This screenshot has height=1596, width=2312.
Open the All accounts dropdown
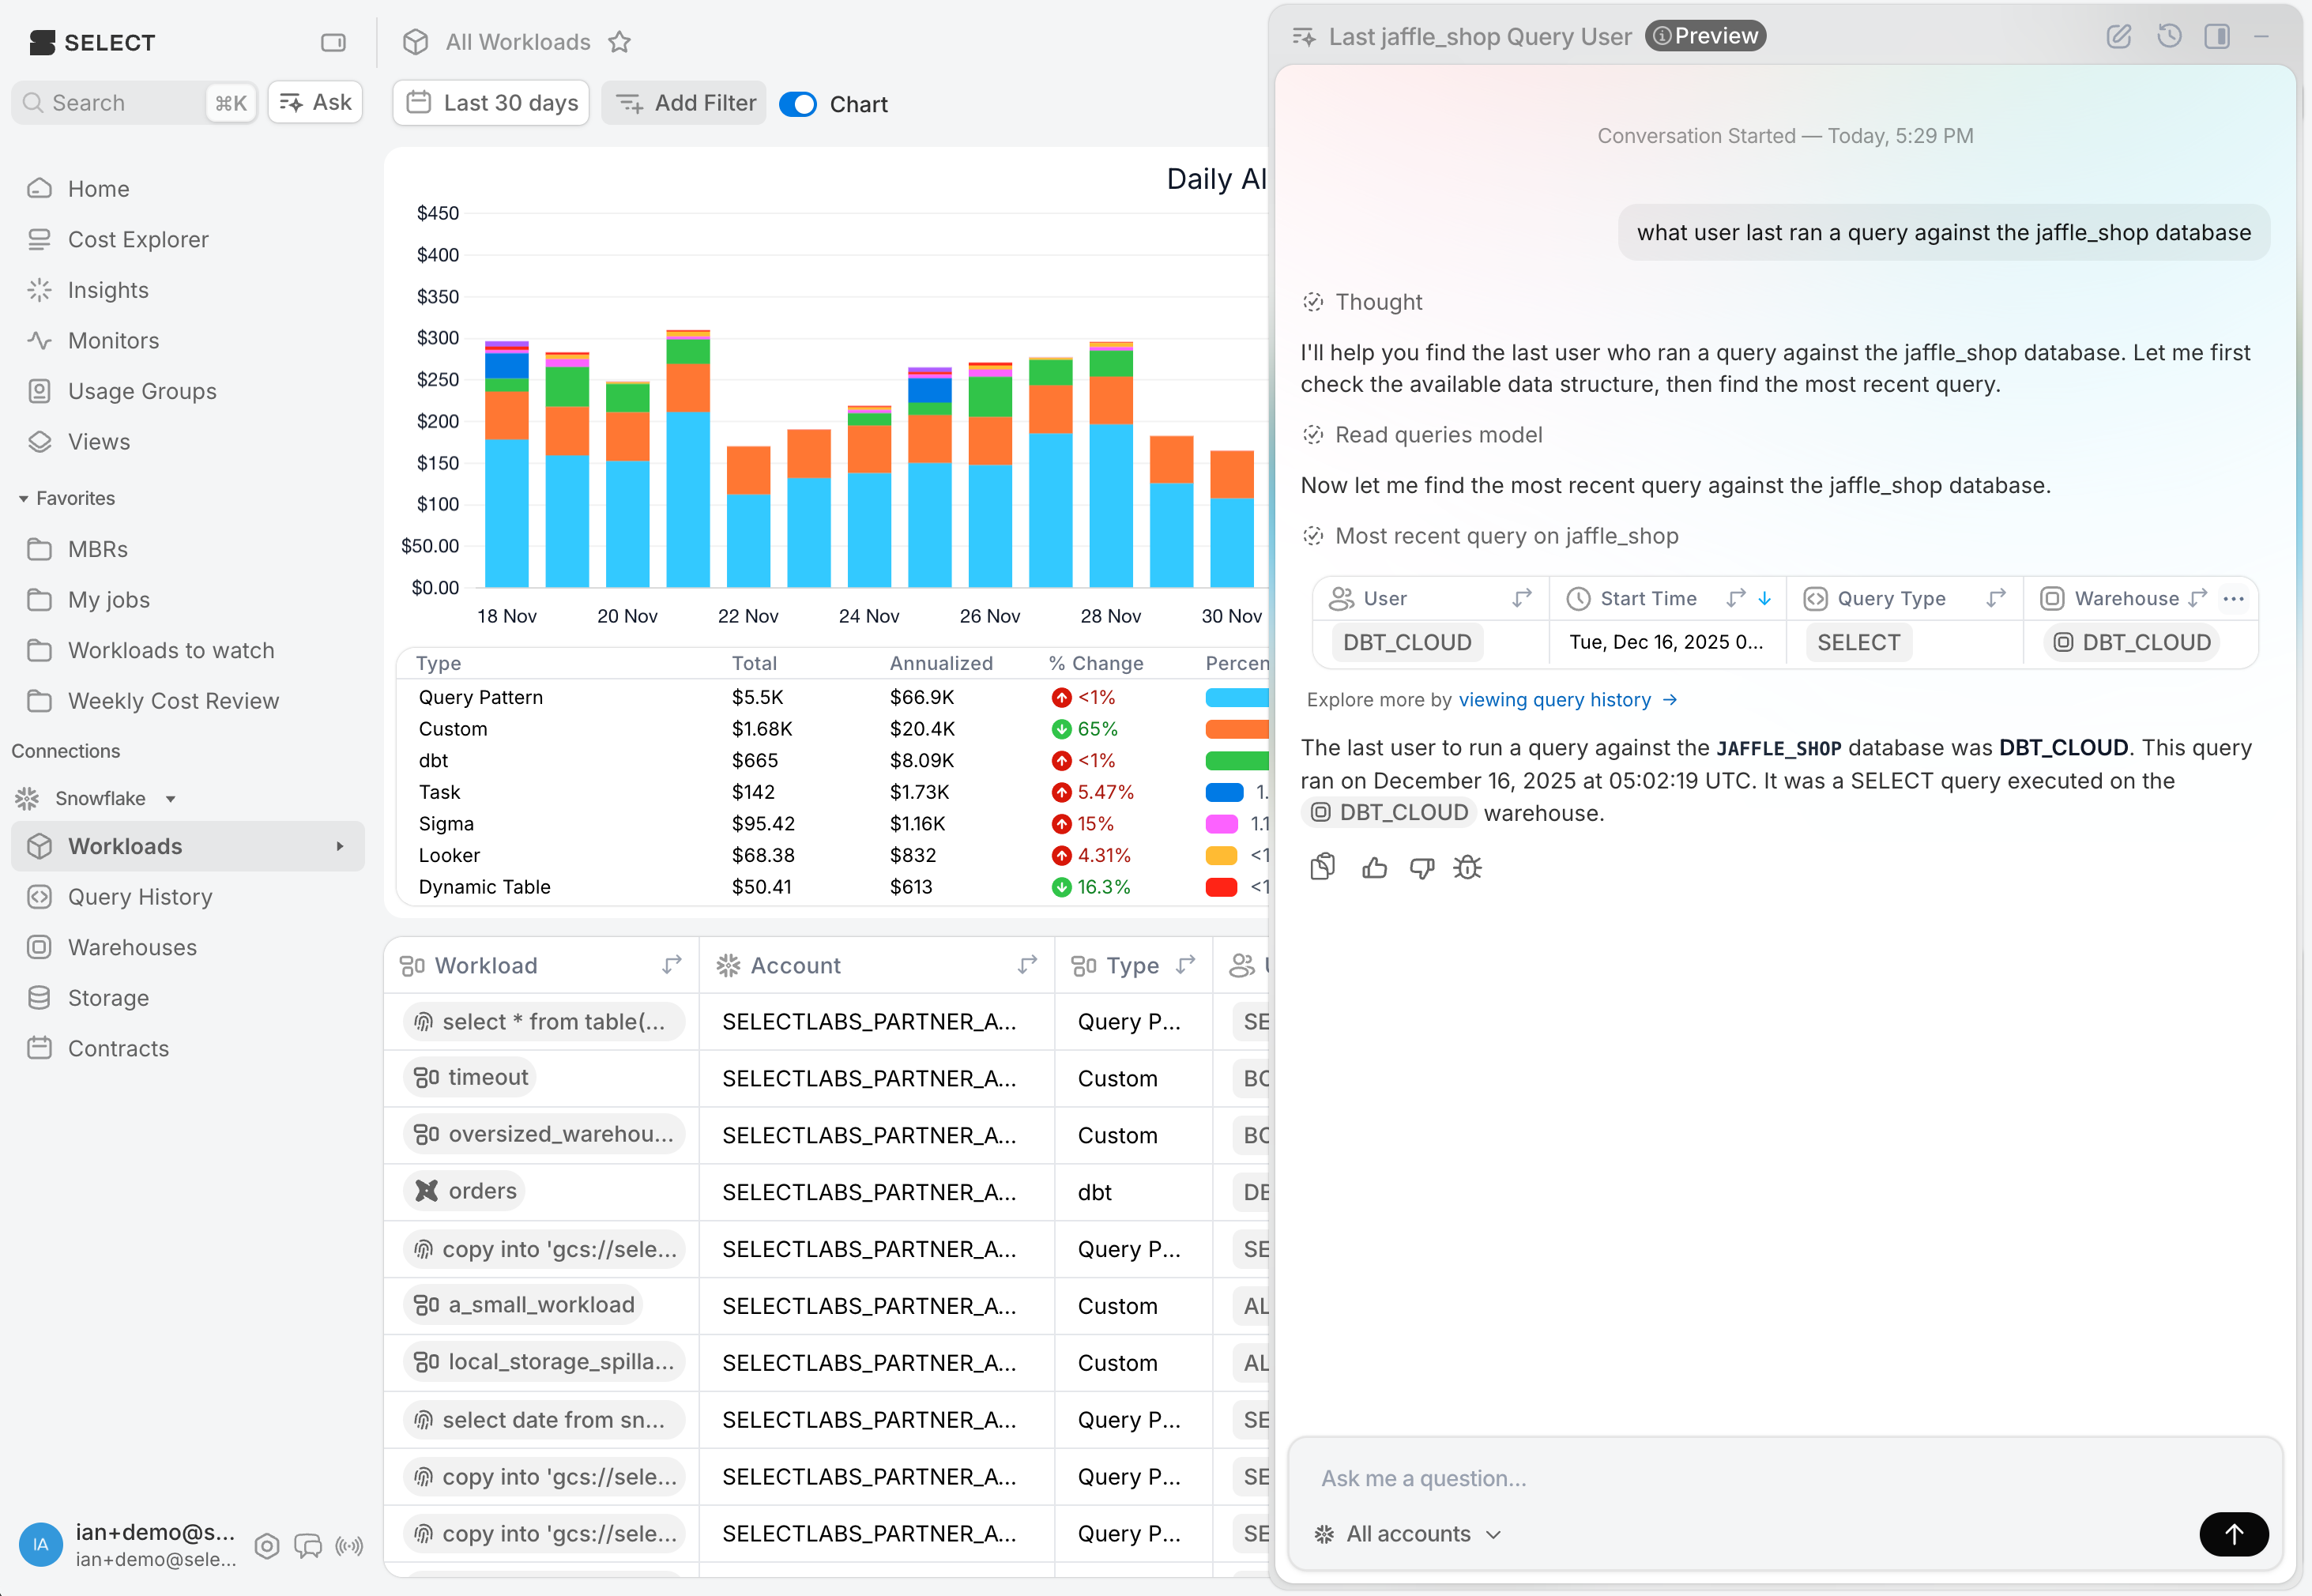(1408, 1534)
